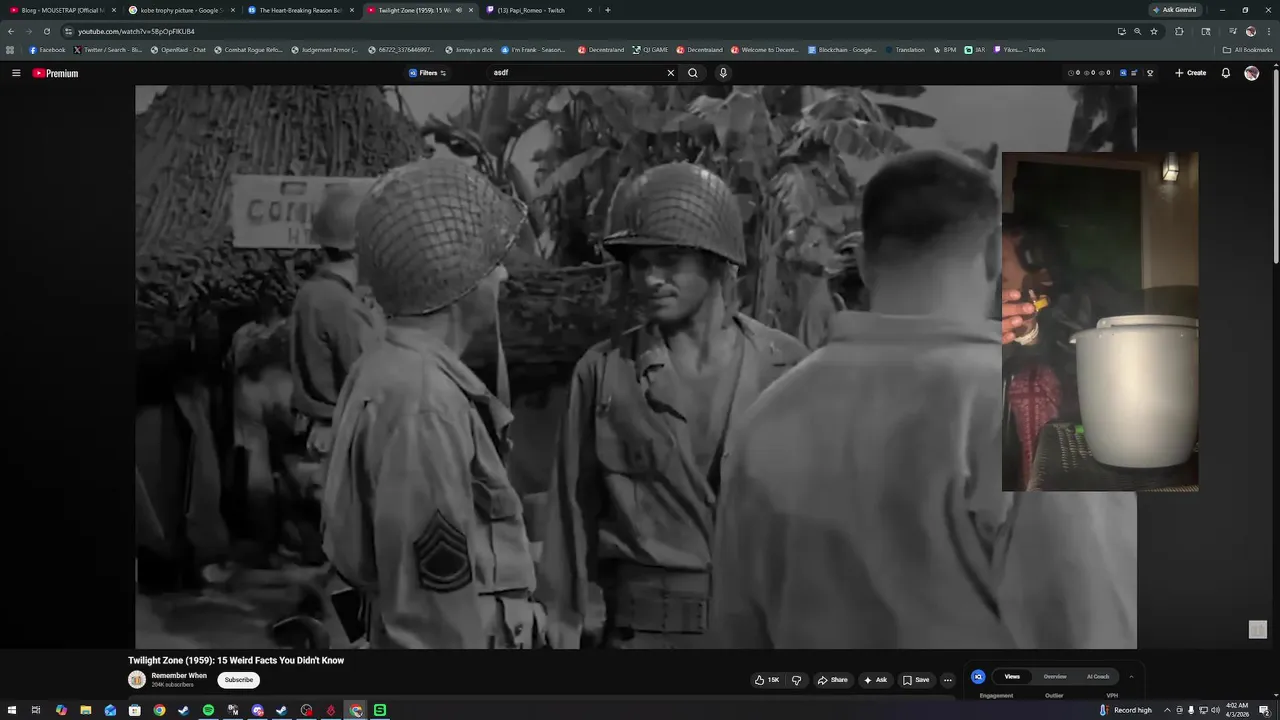The height and width of the screenshot is (720, 1280).
Task: Switch to The Heart-Breaking Reason tab
Action: [x=300, y=10]
